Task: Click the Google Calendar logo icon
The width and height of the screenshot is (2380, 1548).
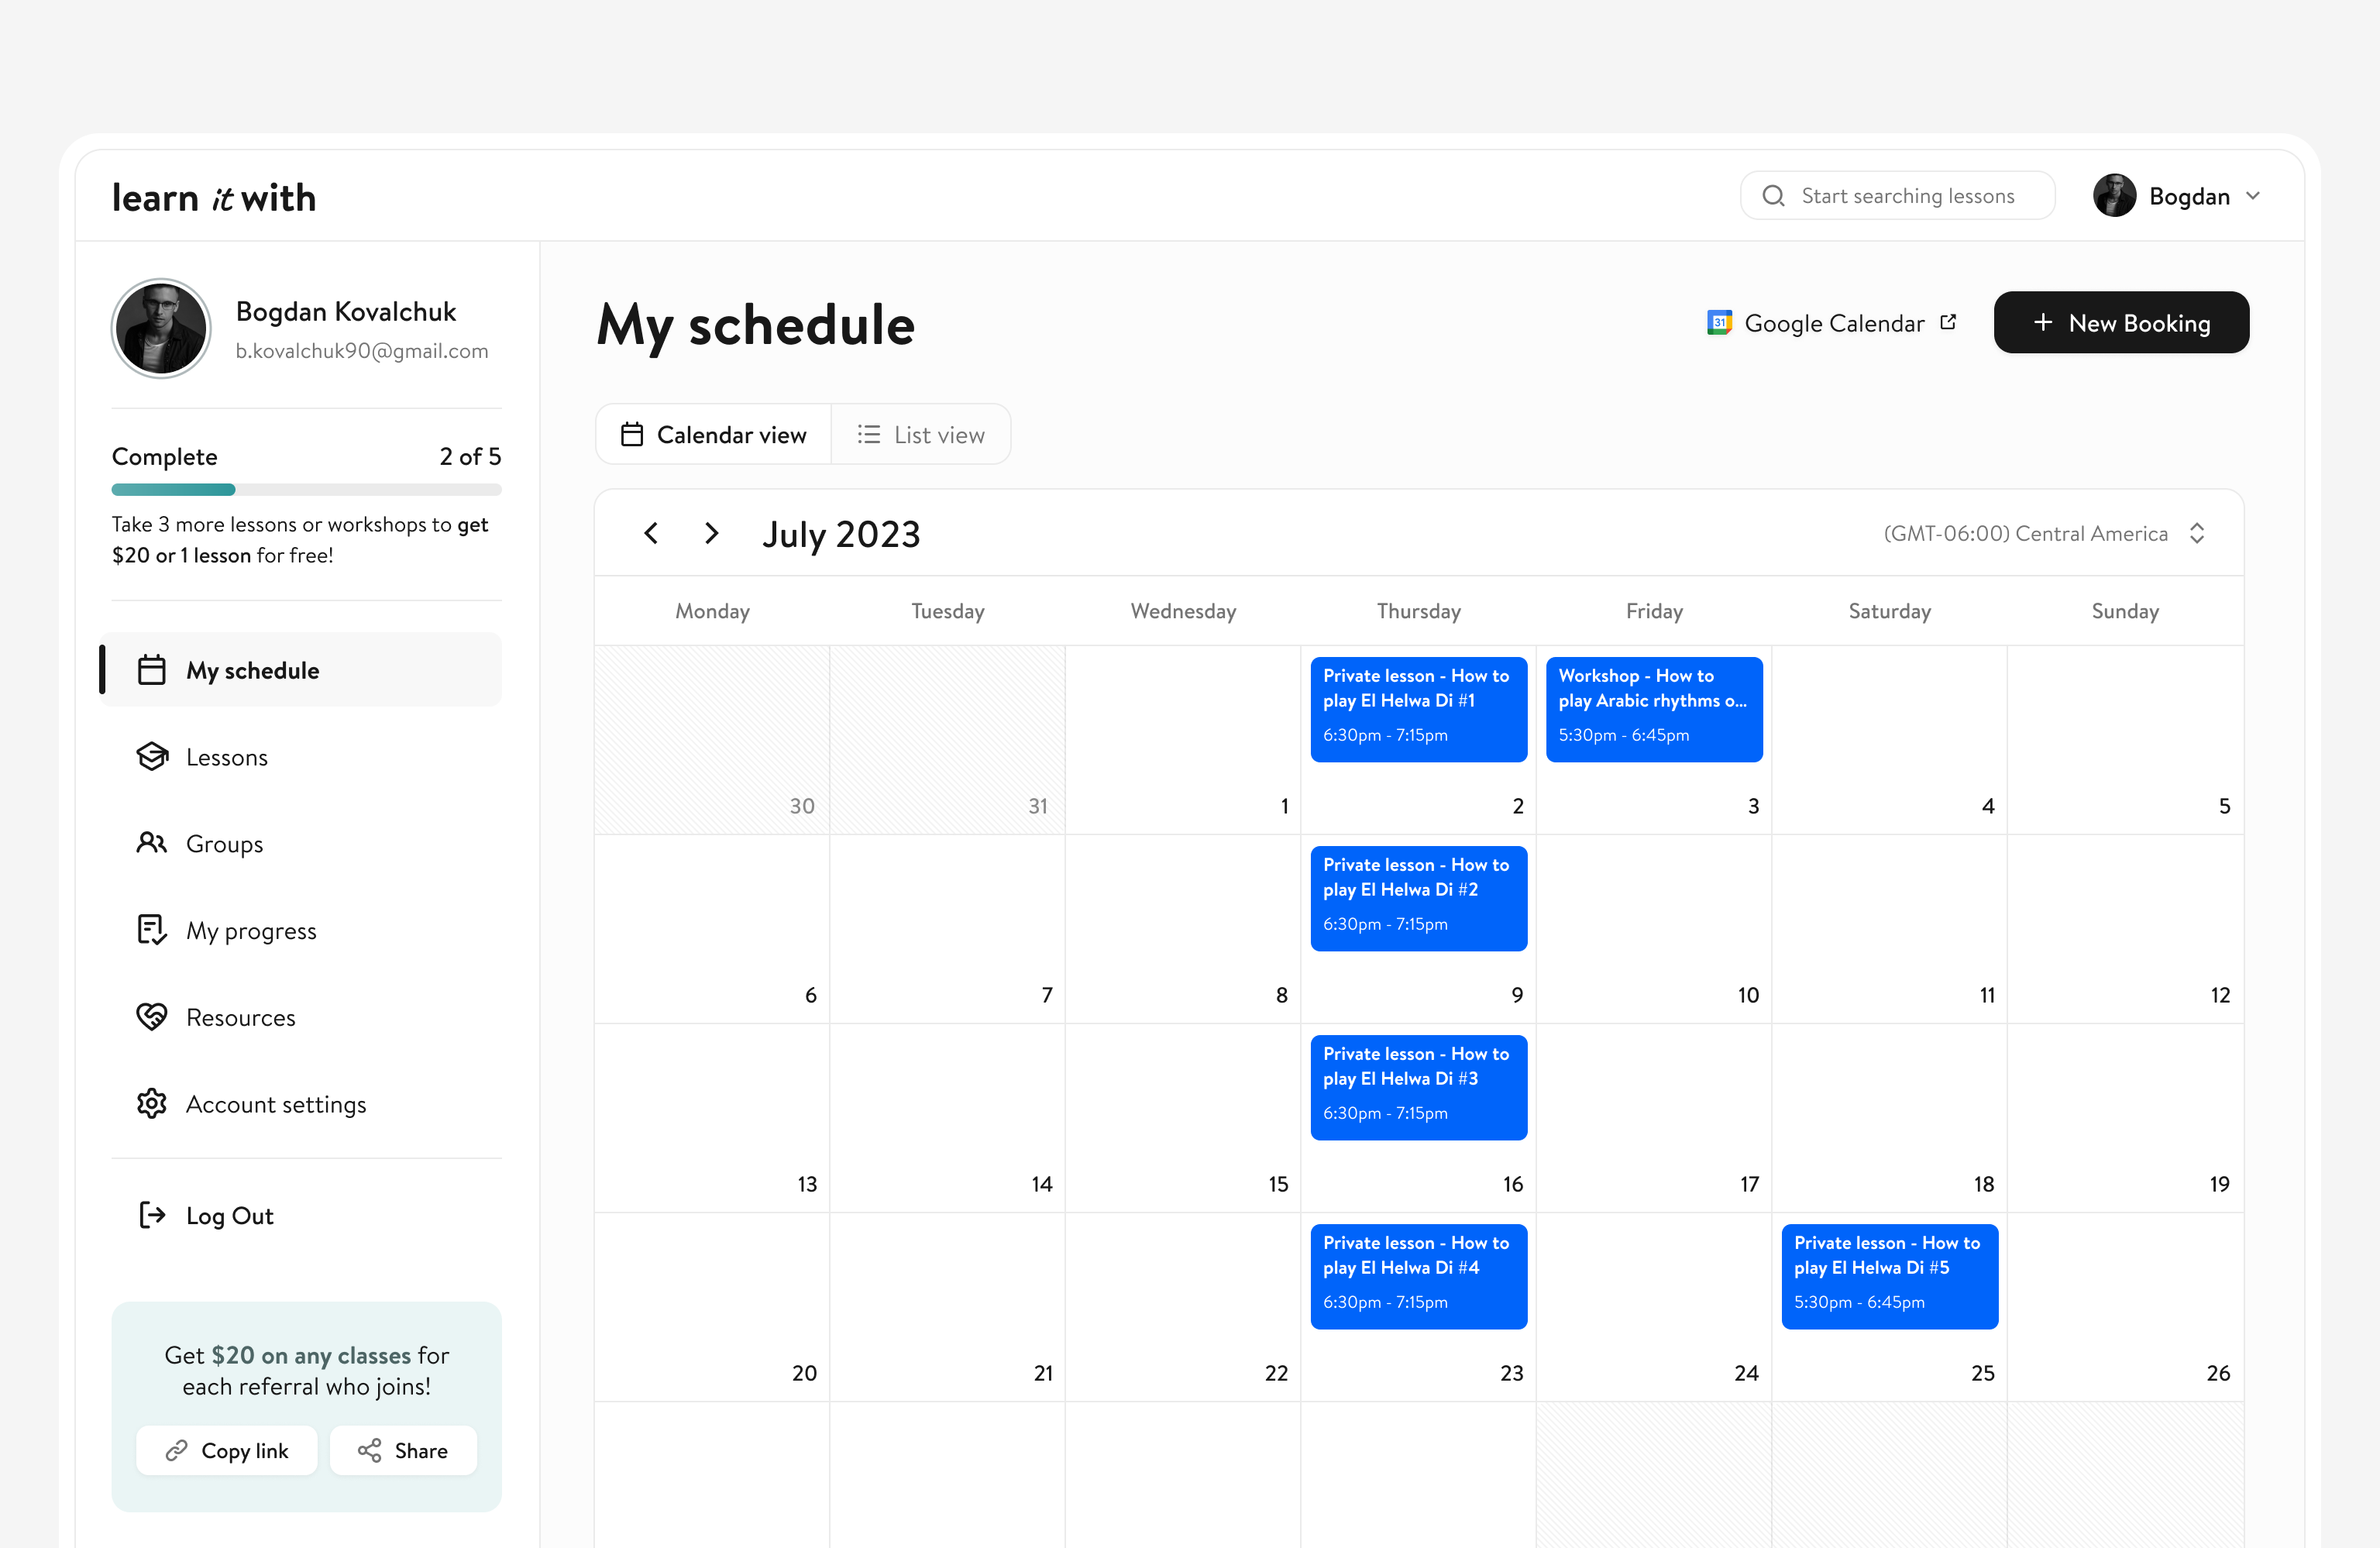Action: pos(1719,323)
